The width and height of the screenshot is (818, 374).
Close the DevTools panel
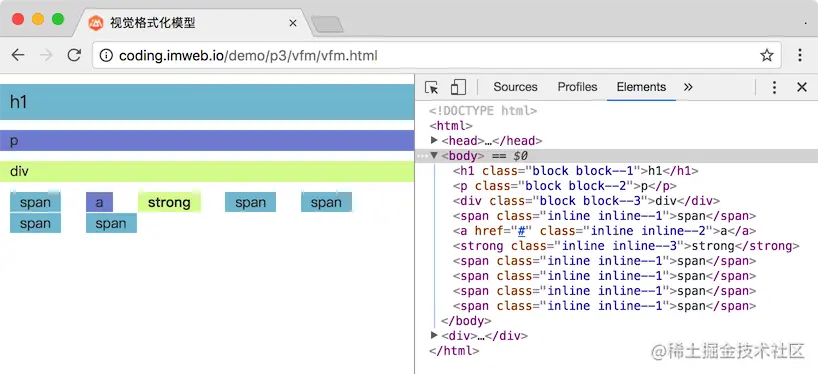[x=802, y=87]
